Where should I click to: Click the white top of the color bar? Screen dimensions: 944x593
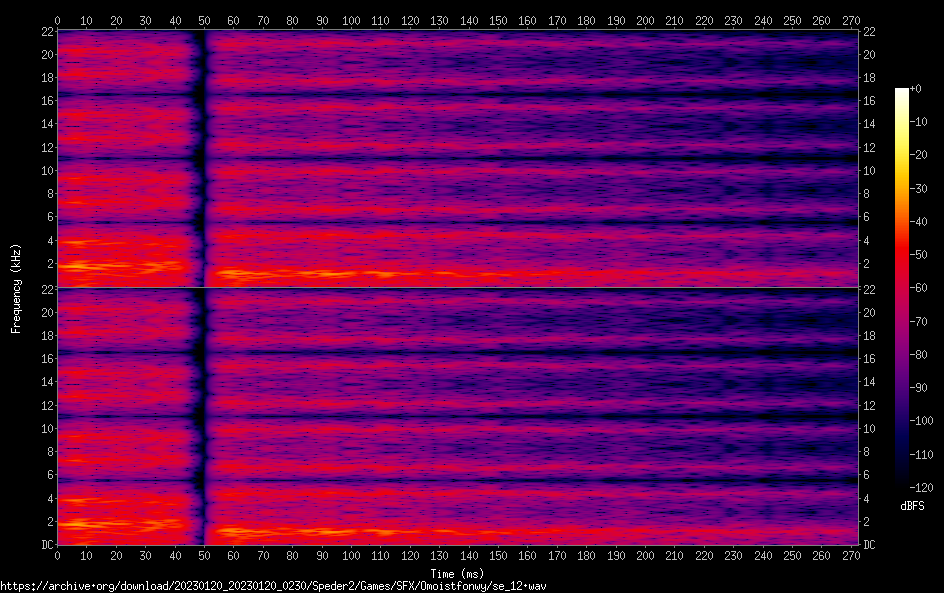[x=902, y=92]
